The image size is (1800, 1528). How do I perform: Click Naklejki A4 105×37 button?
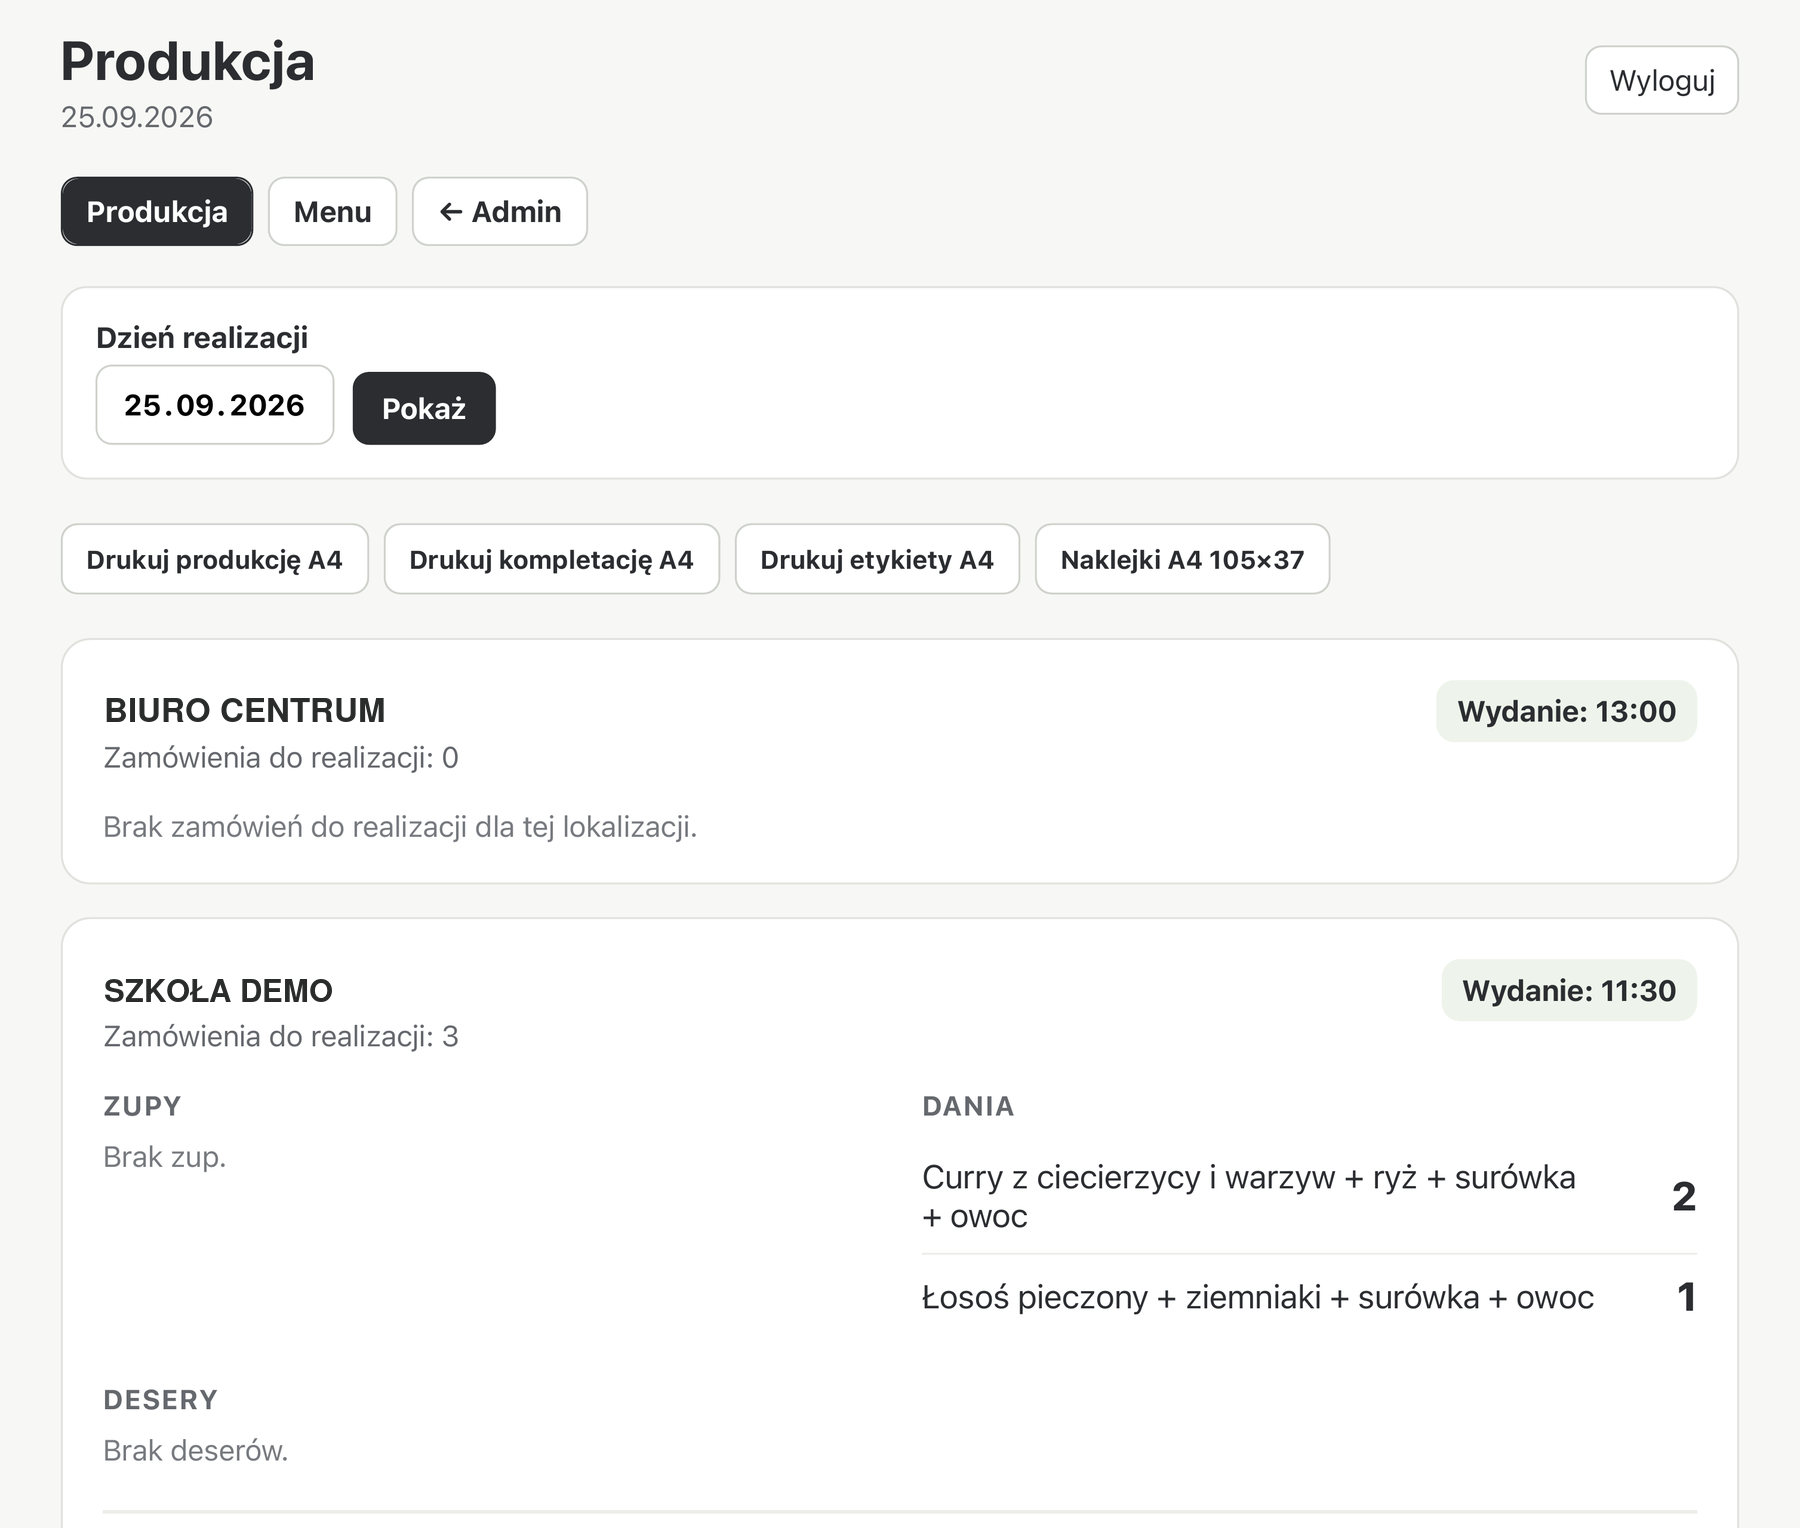pyautogui.click(x=1182, y=559)
